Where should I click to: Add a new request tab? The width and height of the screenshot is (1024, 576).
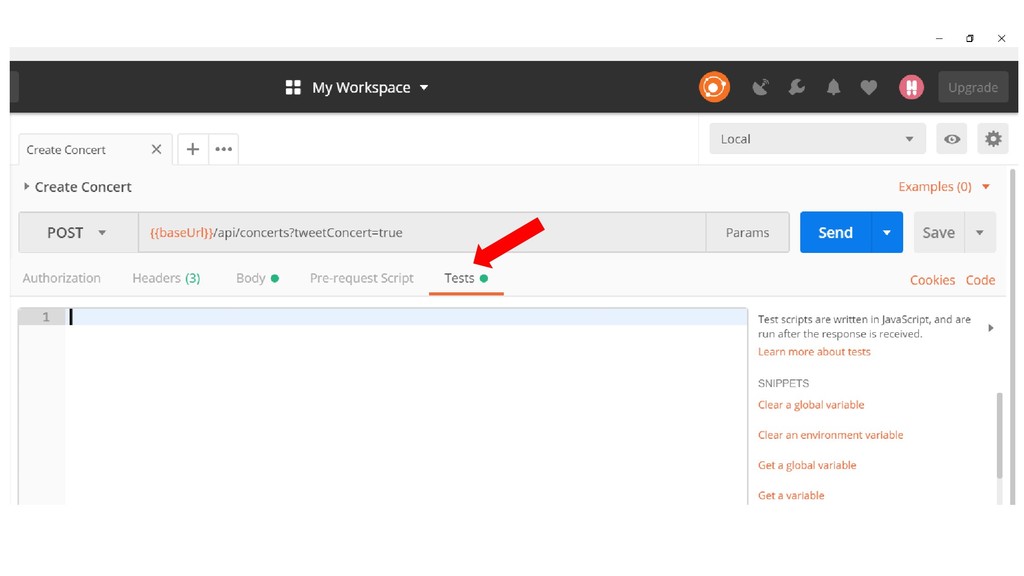[x=193, y=149]
